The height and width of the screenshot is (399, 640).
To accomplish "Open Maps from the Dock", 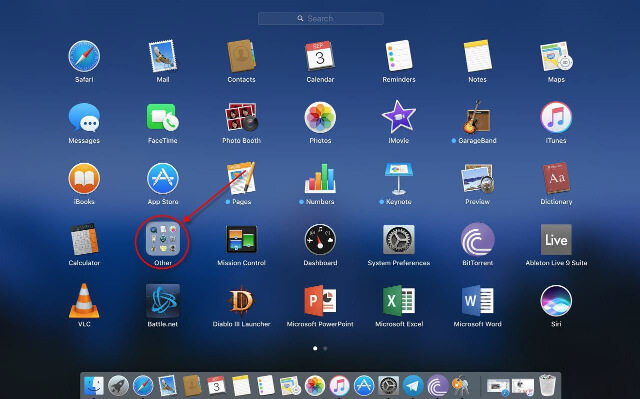I will [290, 386].
